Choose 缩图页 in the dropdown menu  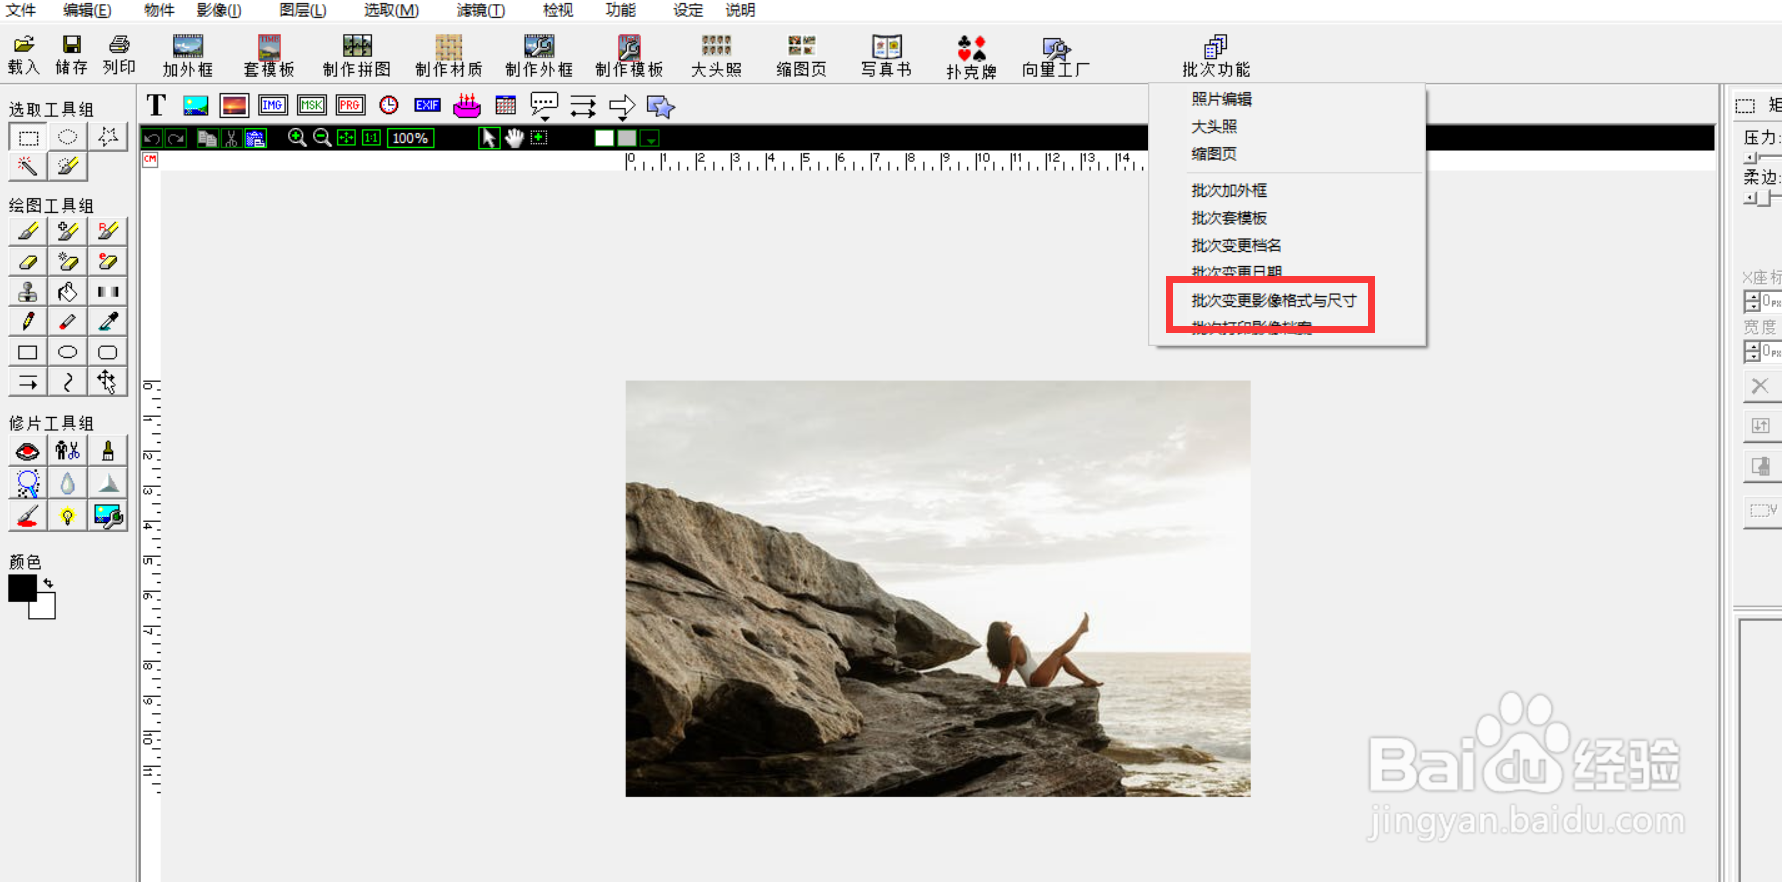point(1214,153)
